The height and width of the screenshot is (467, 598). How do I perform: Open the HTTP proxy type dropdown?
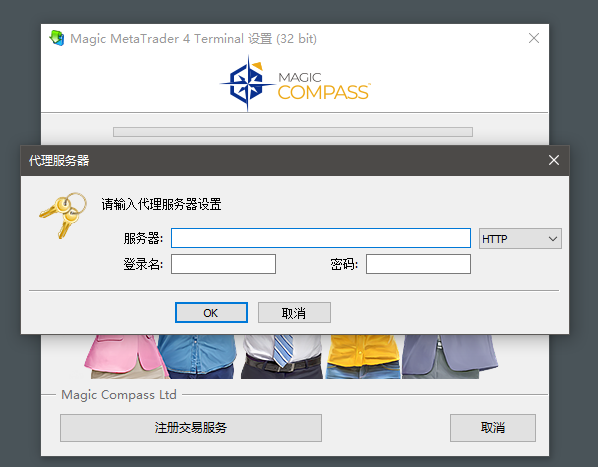click(520, 239)
